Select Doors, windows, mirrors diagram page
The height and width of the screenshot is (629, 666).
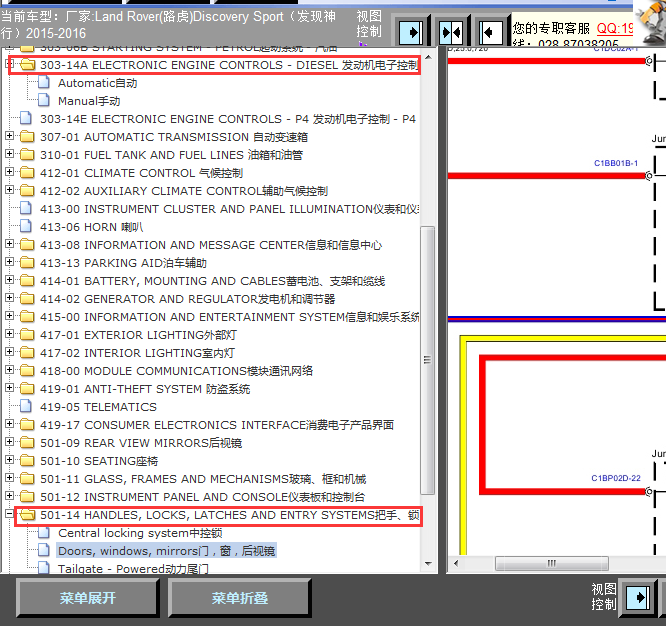(x=166, y=551)
